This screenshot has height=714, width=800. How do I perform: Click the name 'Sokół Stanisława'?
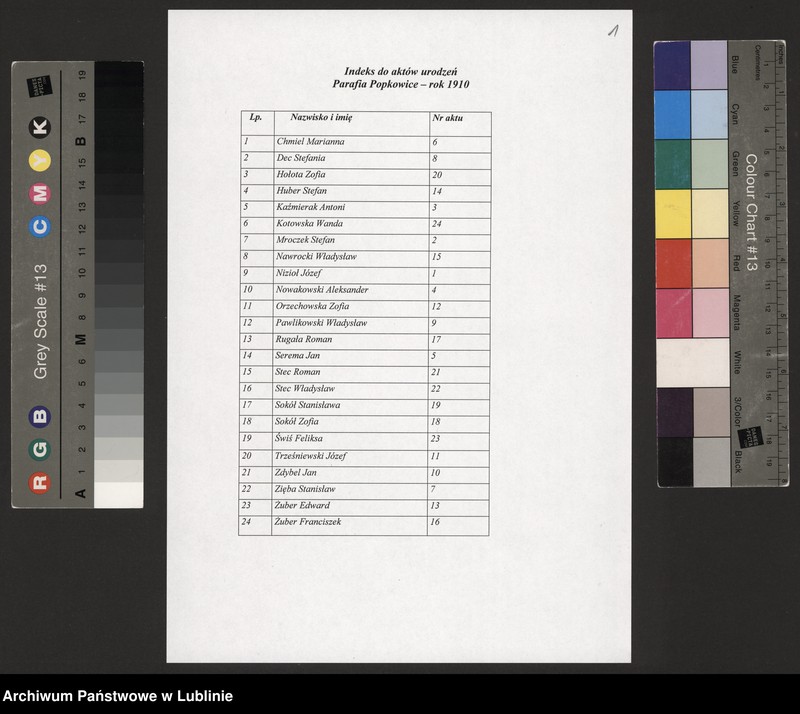click(307, 405)
